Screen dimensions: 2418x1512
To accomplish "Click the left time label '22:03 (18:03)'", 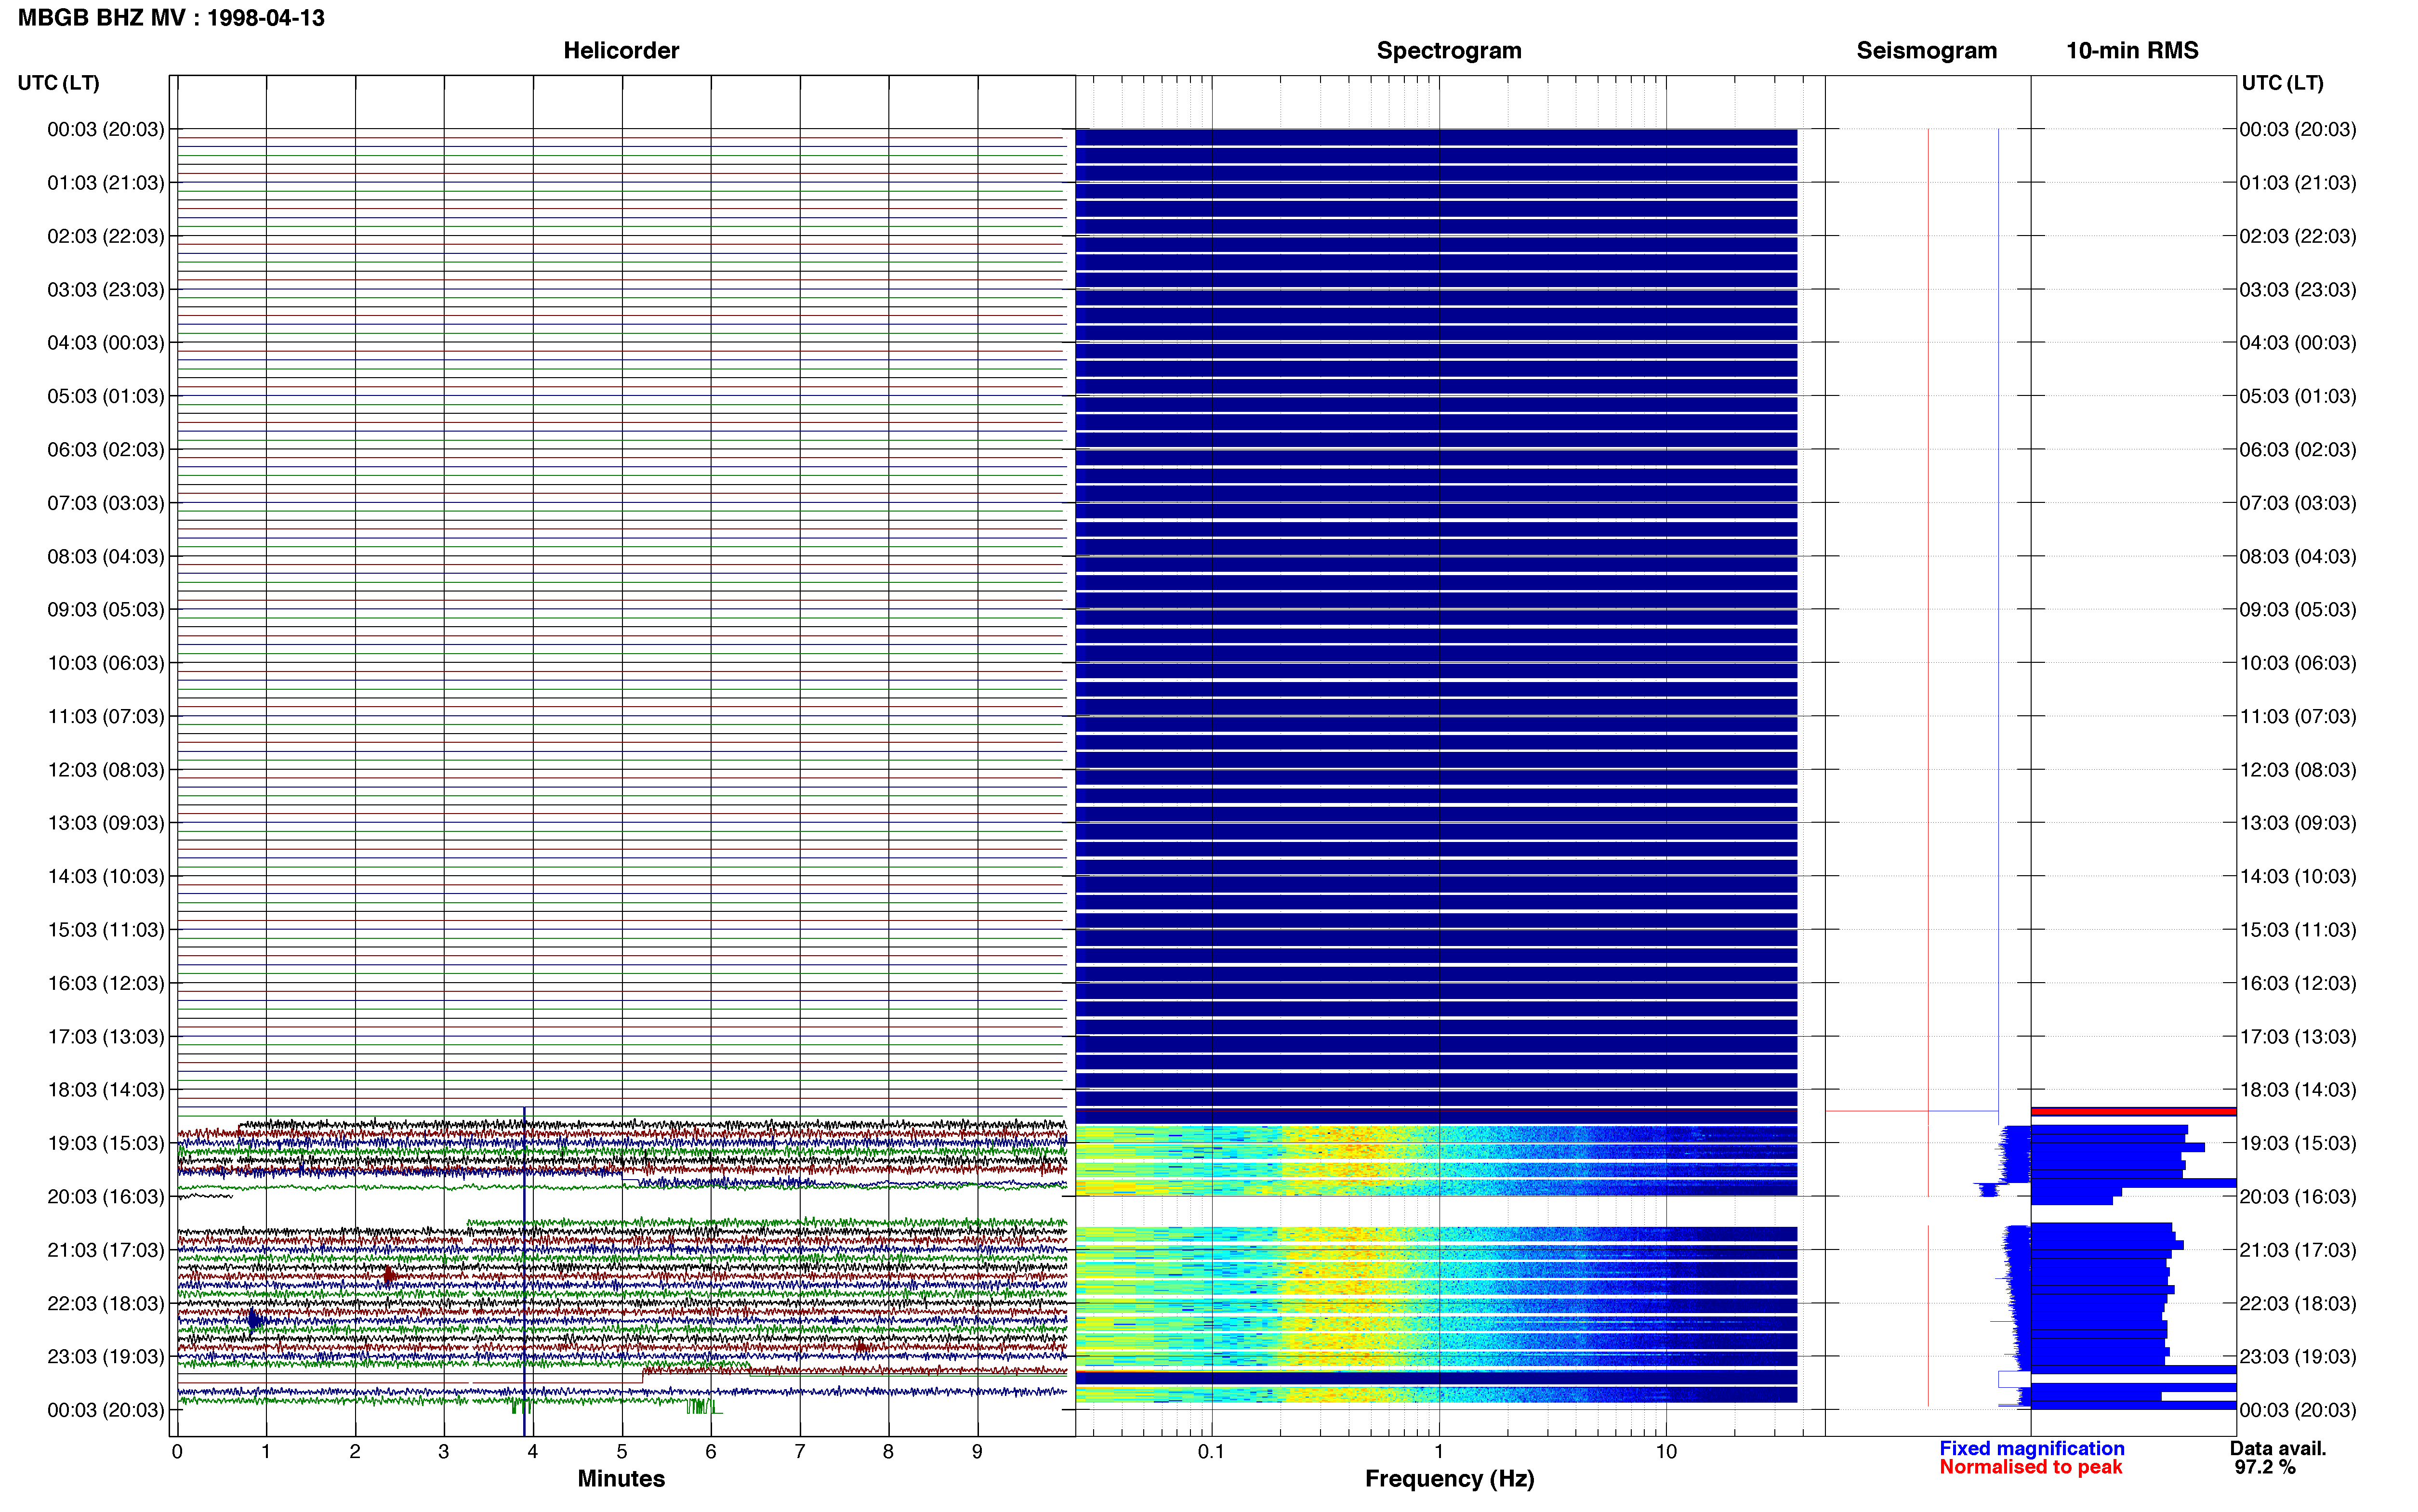I will 106,1303.
